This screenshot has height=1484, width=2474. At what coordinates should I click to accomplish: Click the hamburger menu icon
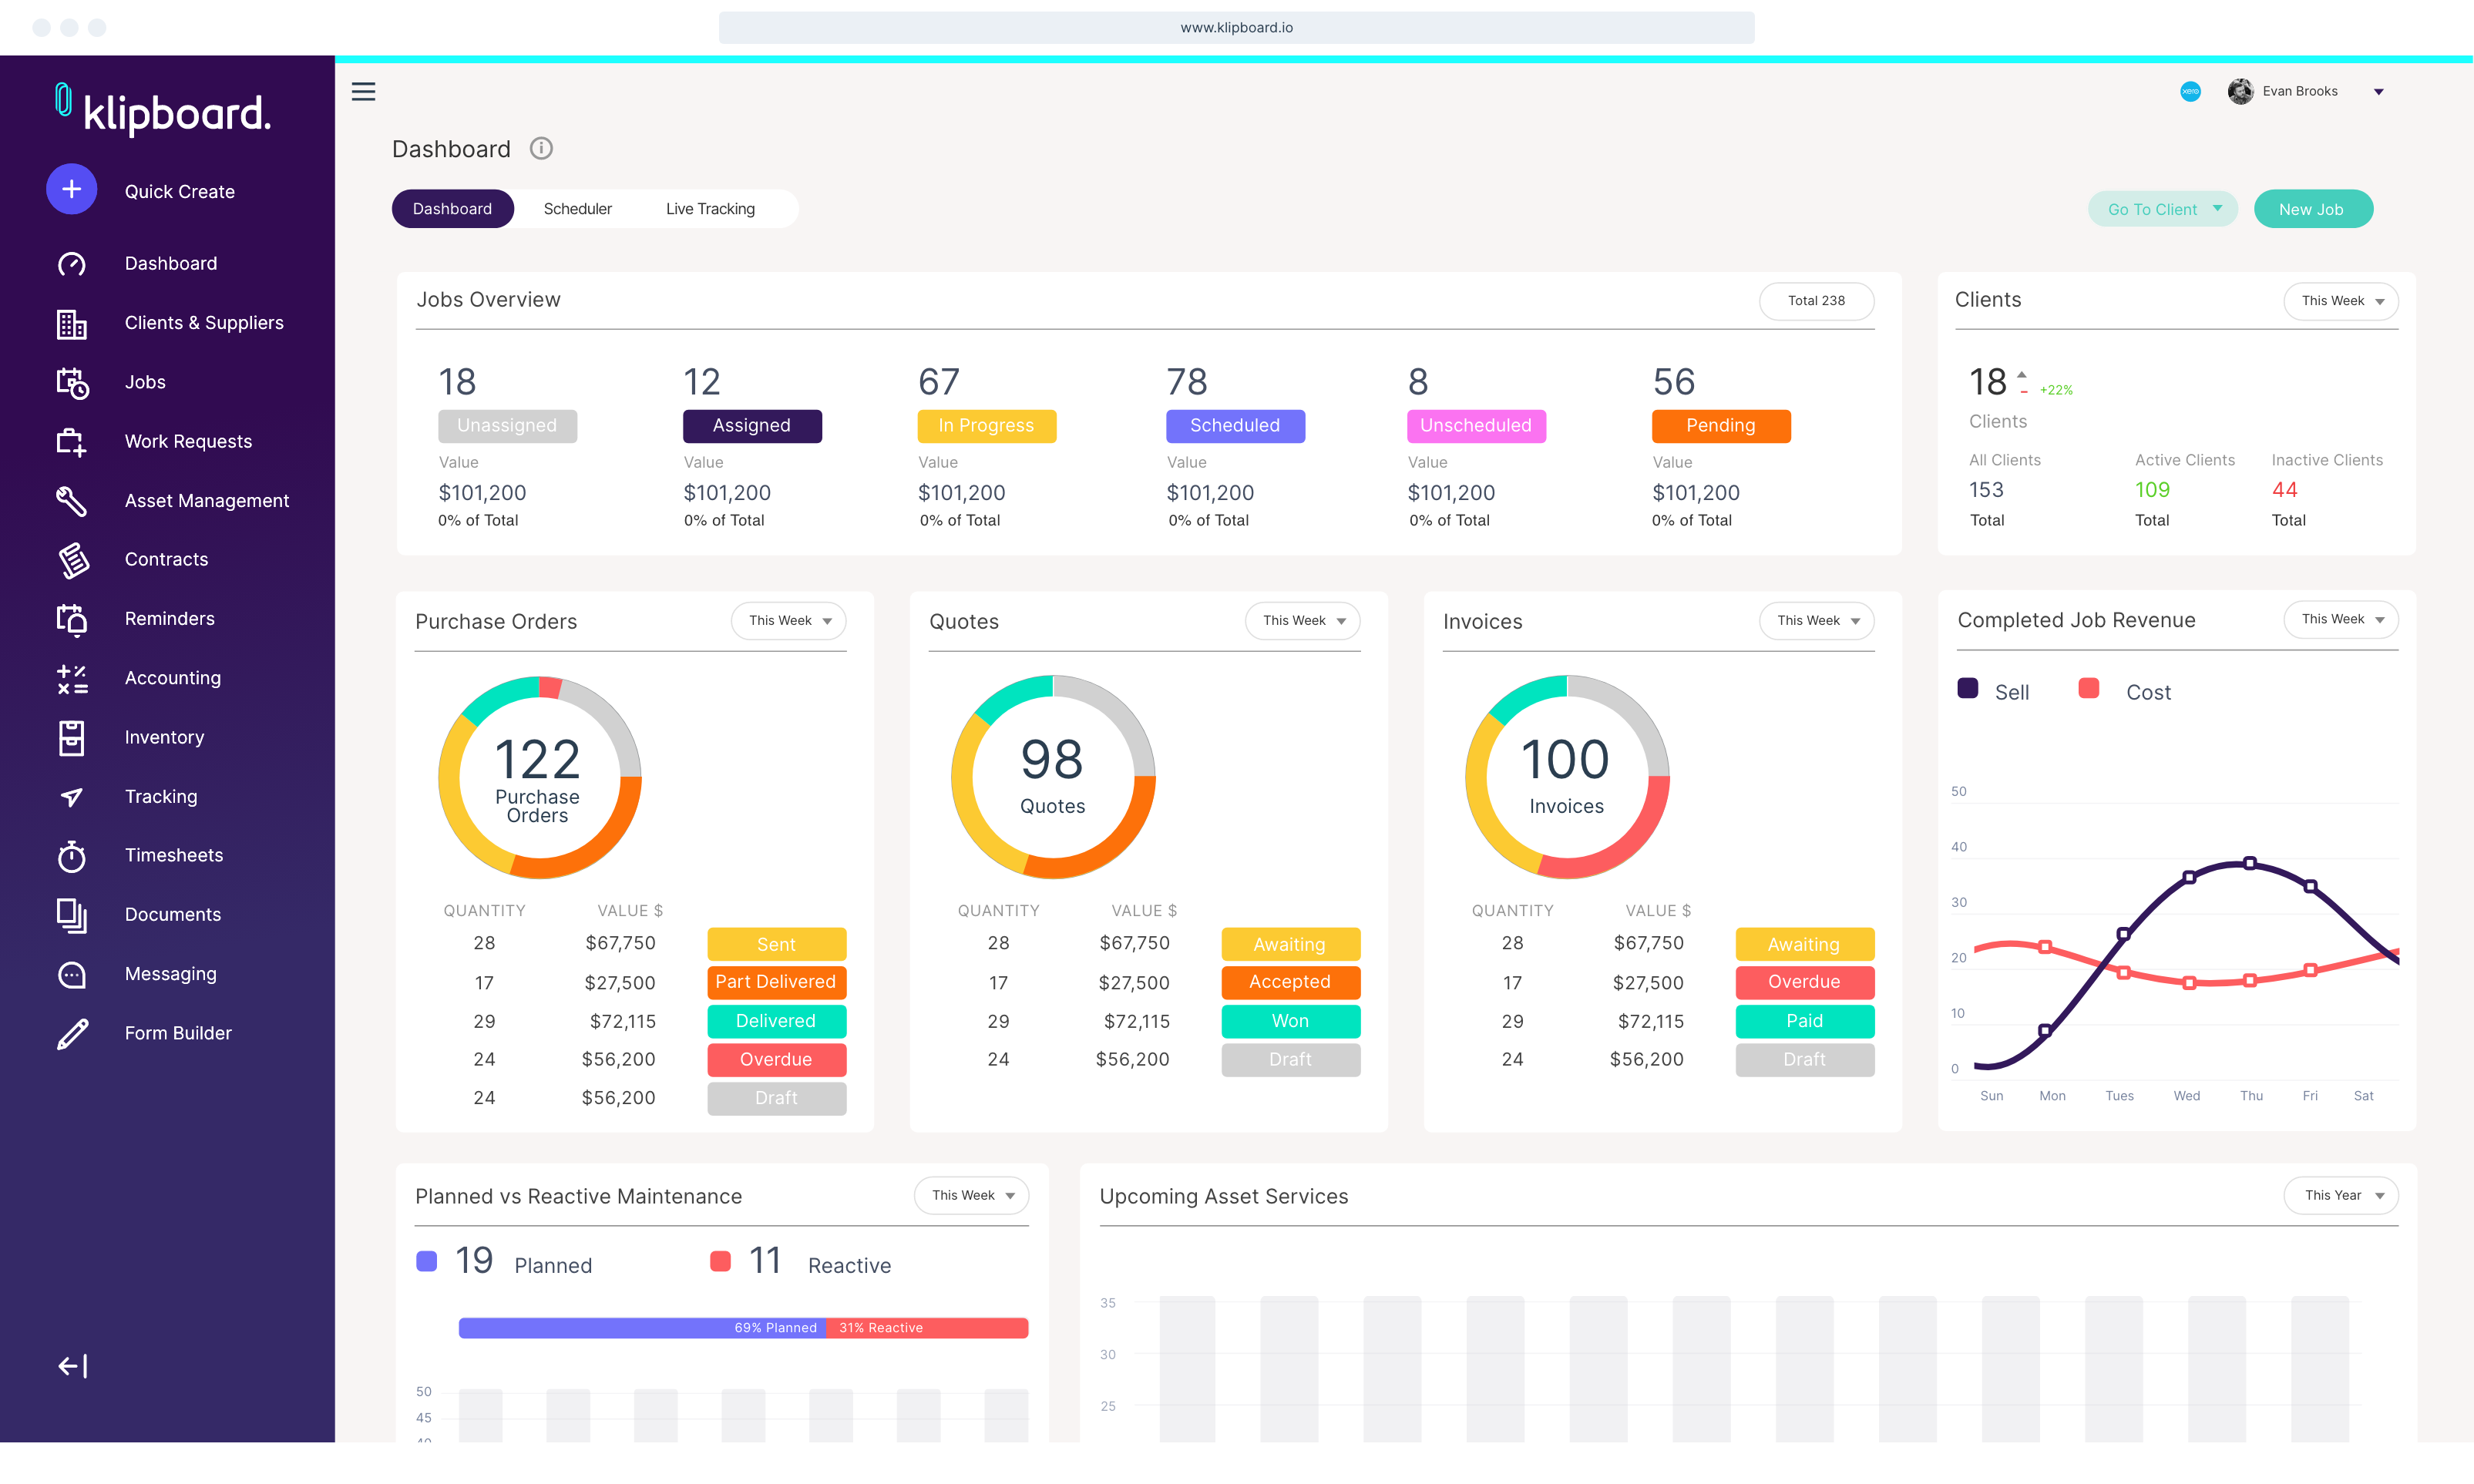[x=363, y=91]
